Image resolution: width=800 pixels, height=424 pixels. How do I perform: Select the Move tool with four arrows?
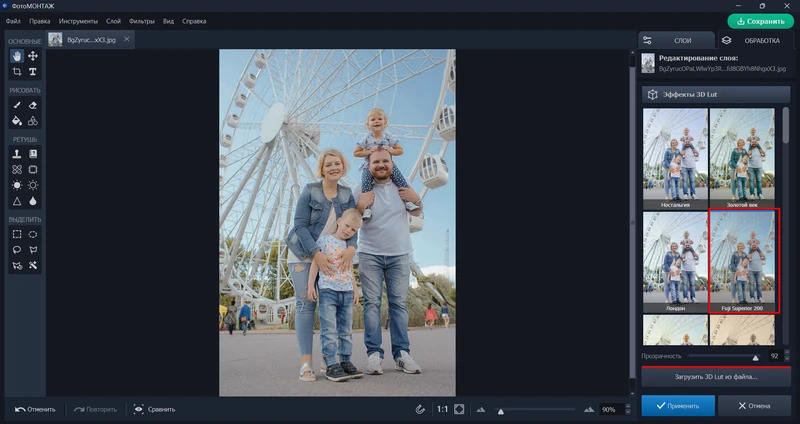pyautogui.click(x=33, y=56)
